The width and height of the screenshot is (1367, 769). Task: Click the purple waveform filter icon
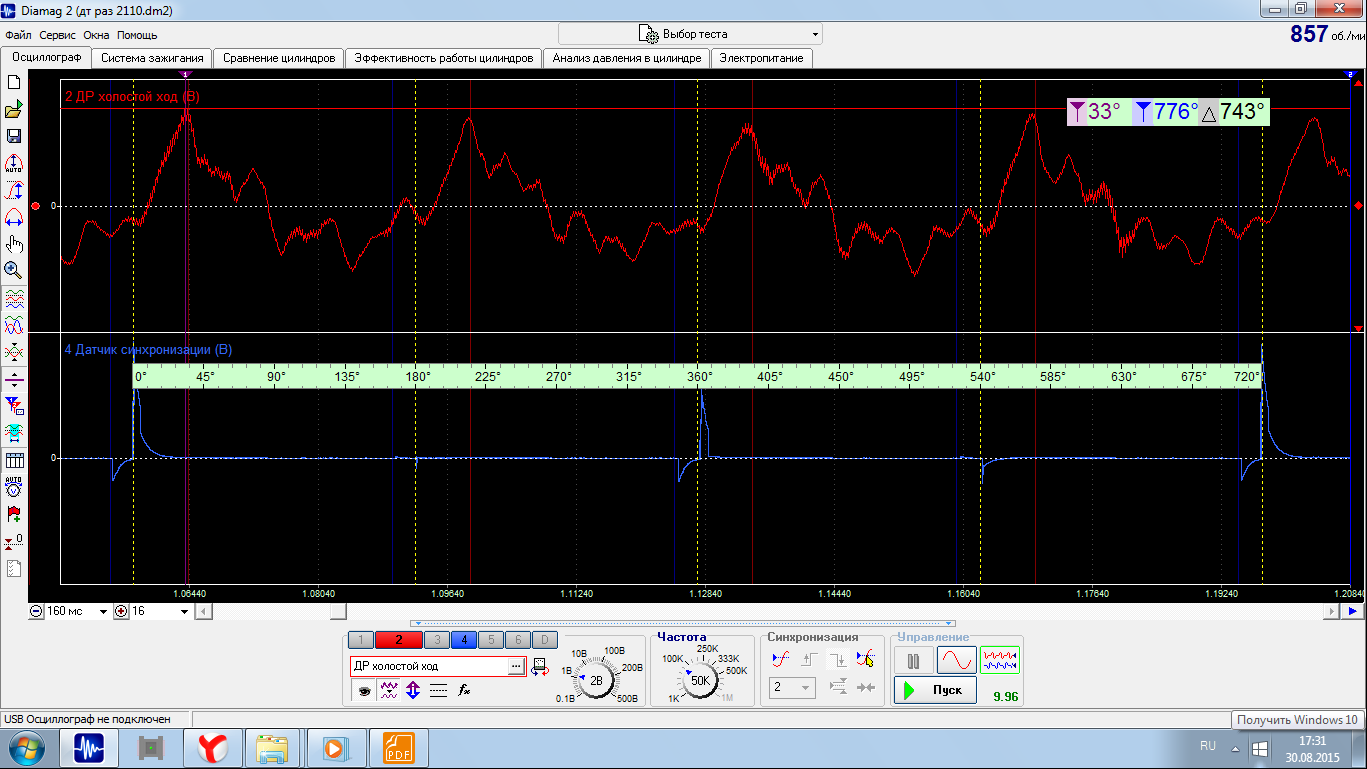pyautogui.click(x=389, y=690)
